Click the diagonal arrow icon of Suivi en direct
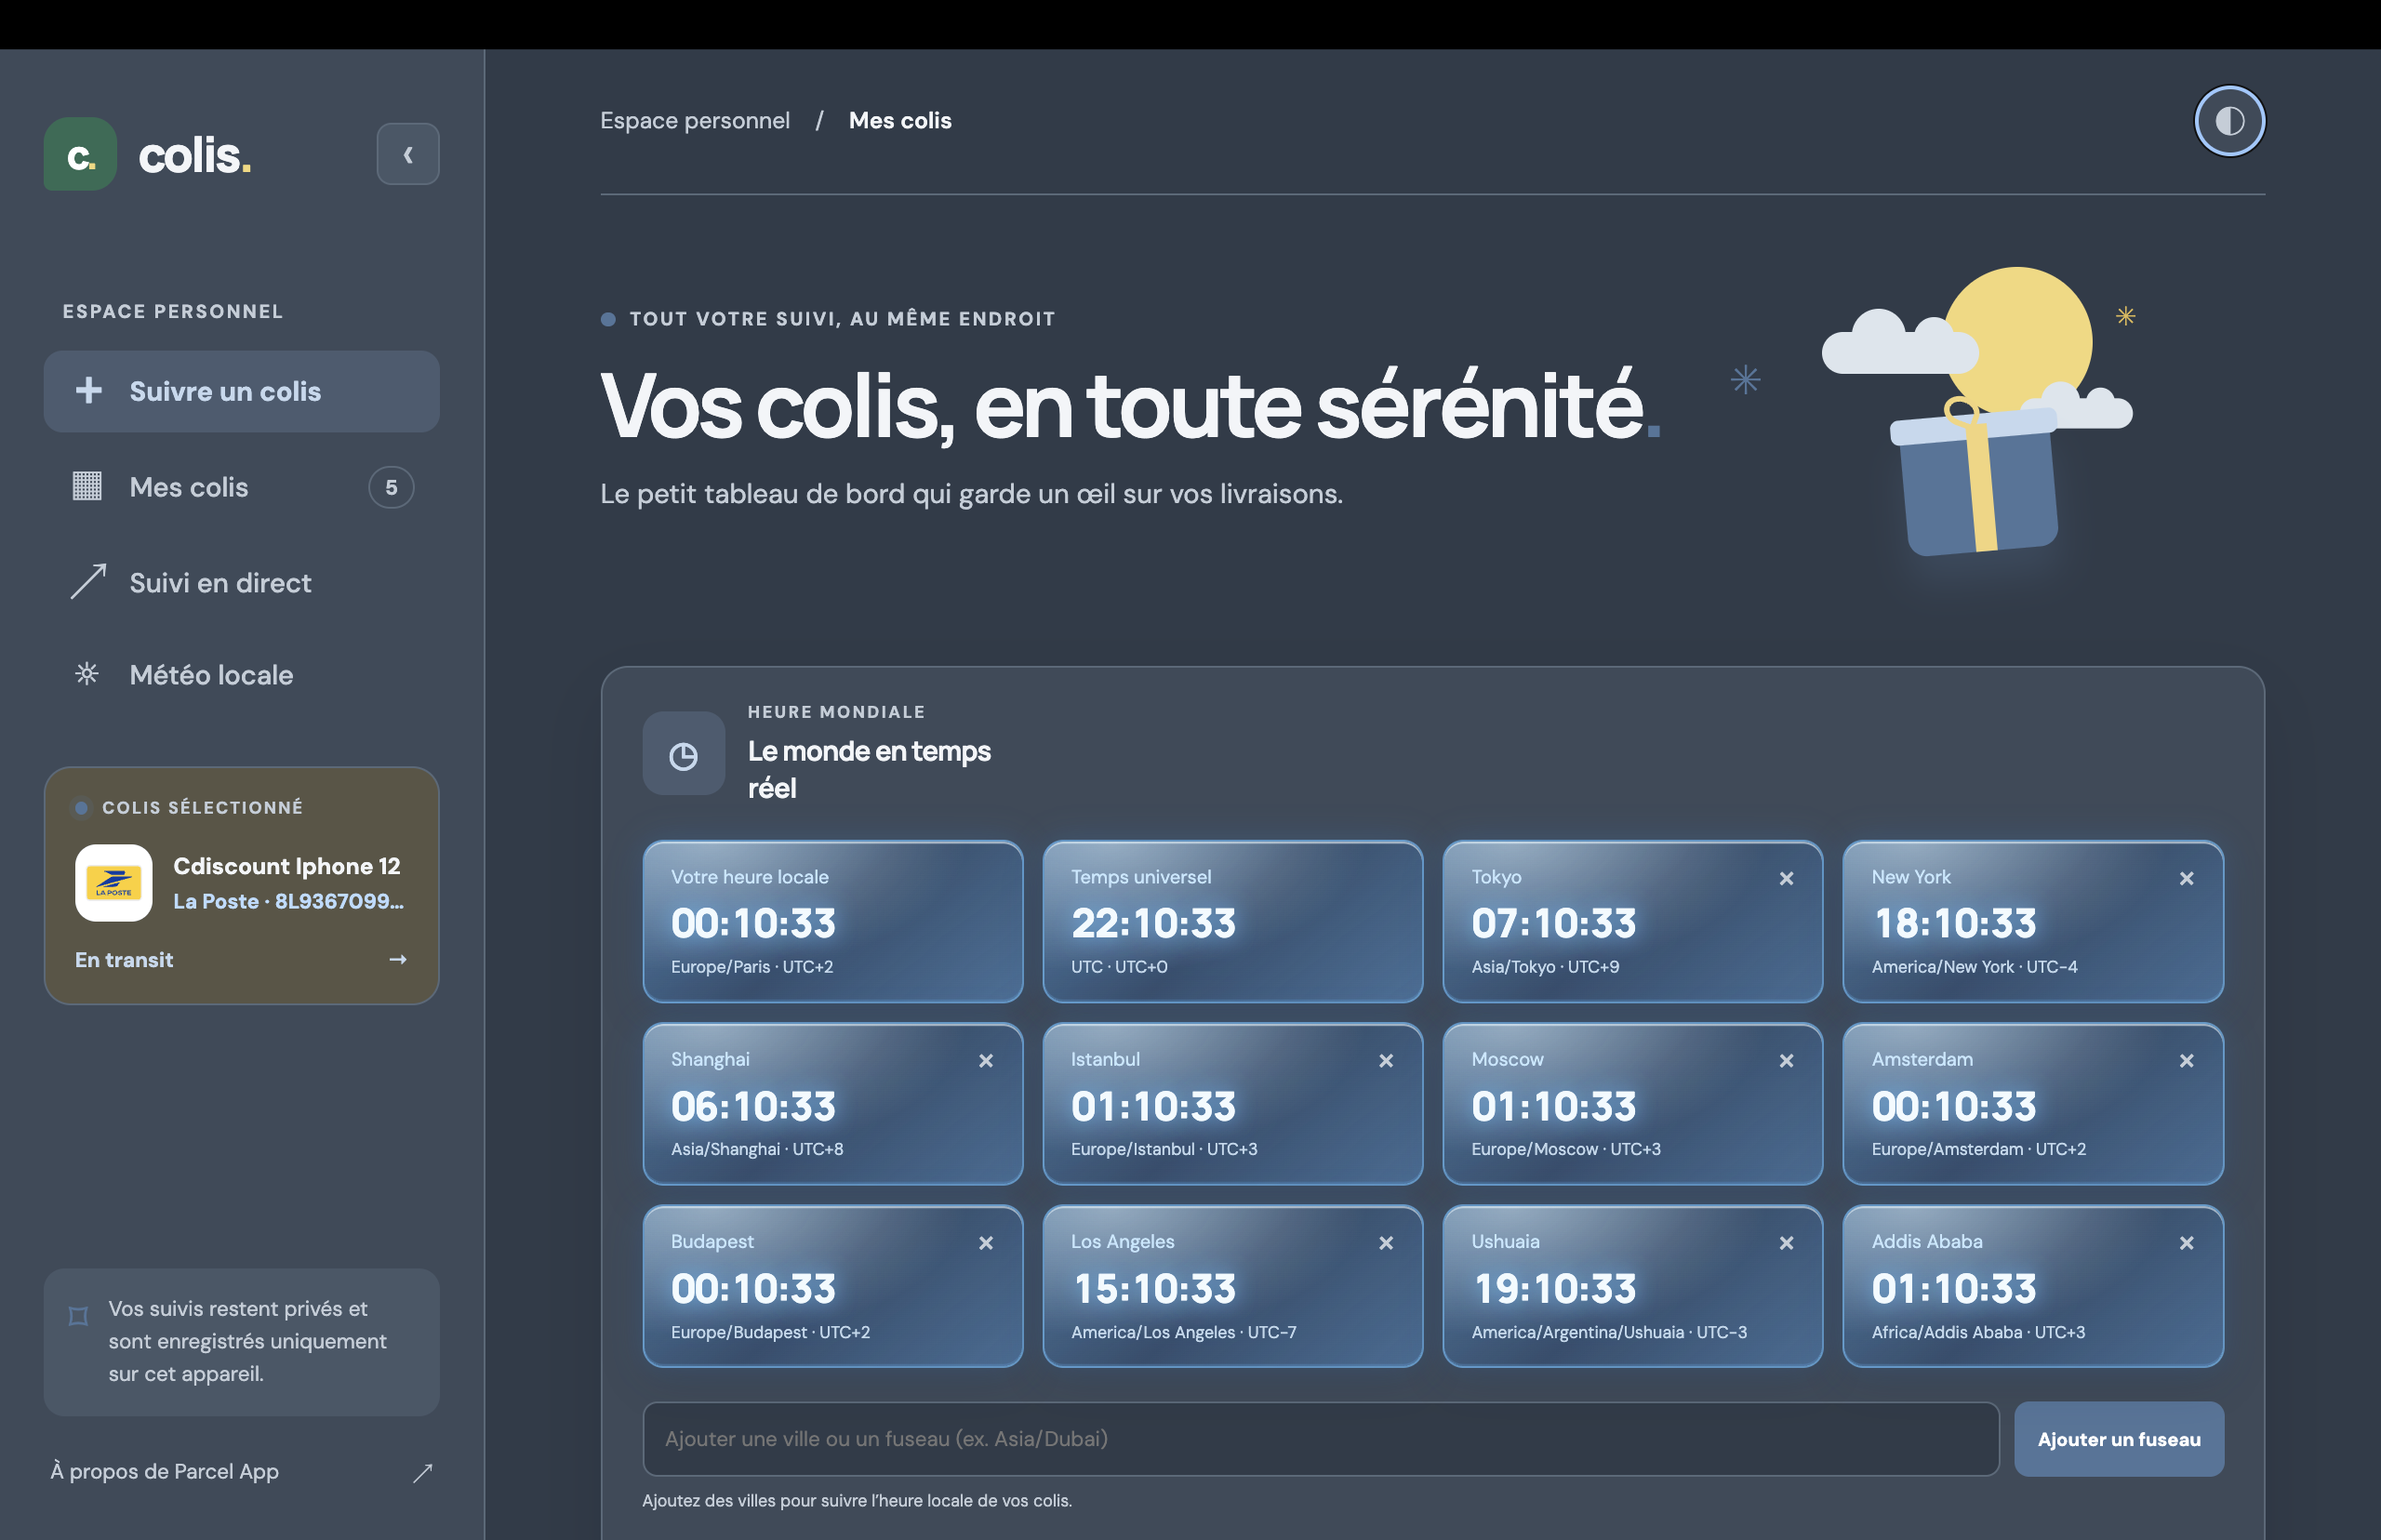2381x1540 pixels. pos(88,581)
